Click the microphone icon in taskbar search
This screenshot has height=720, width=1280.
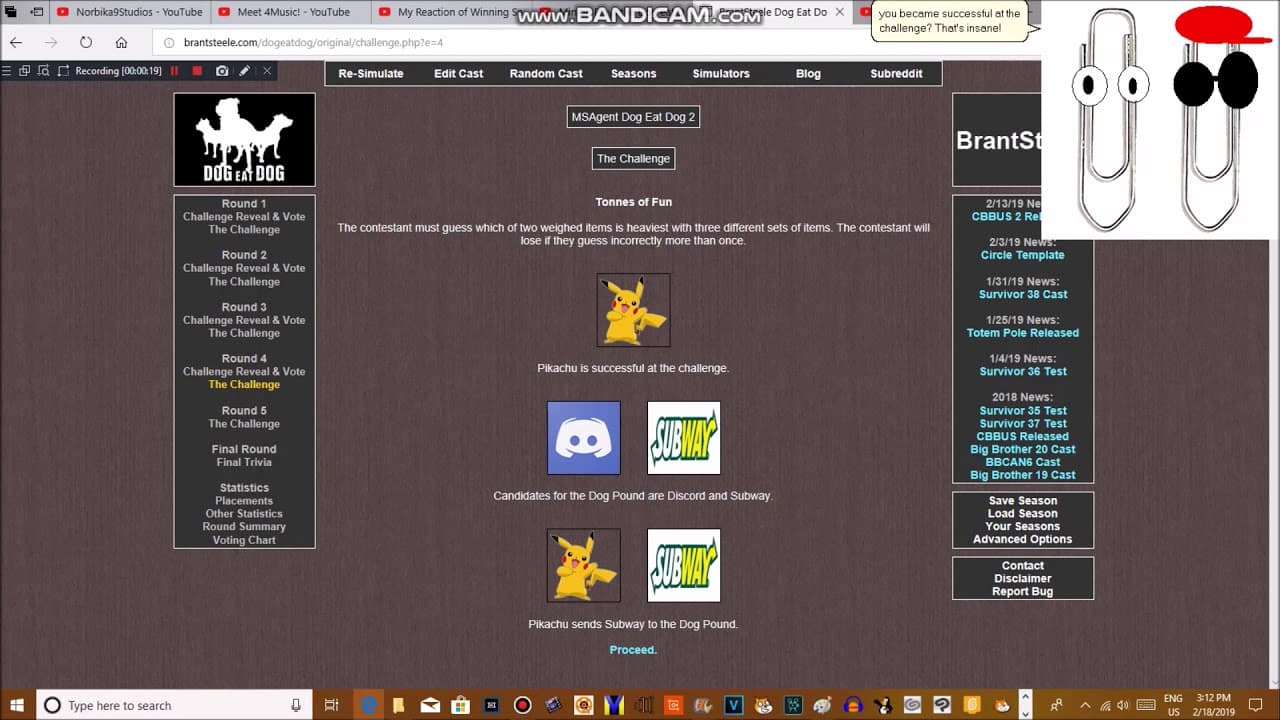click(296, 705)
